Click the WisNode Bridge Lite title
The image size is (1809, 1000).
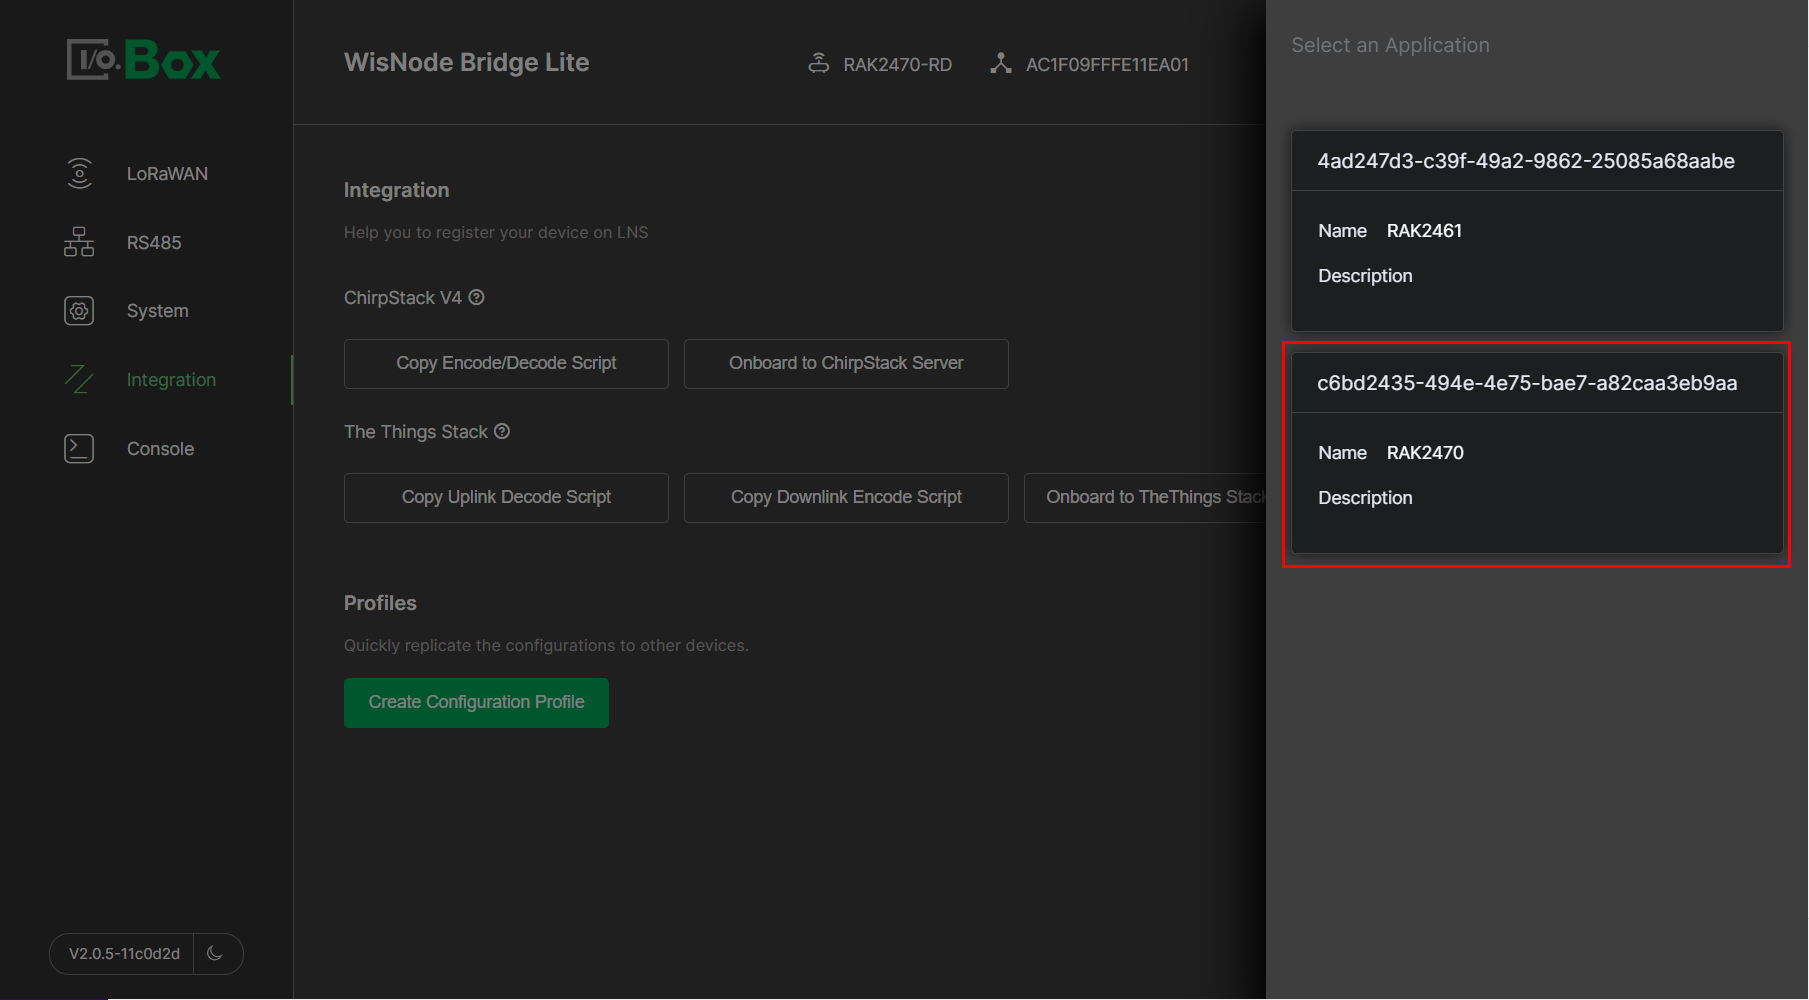click(x=466, y=62)
